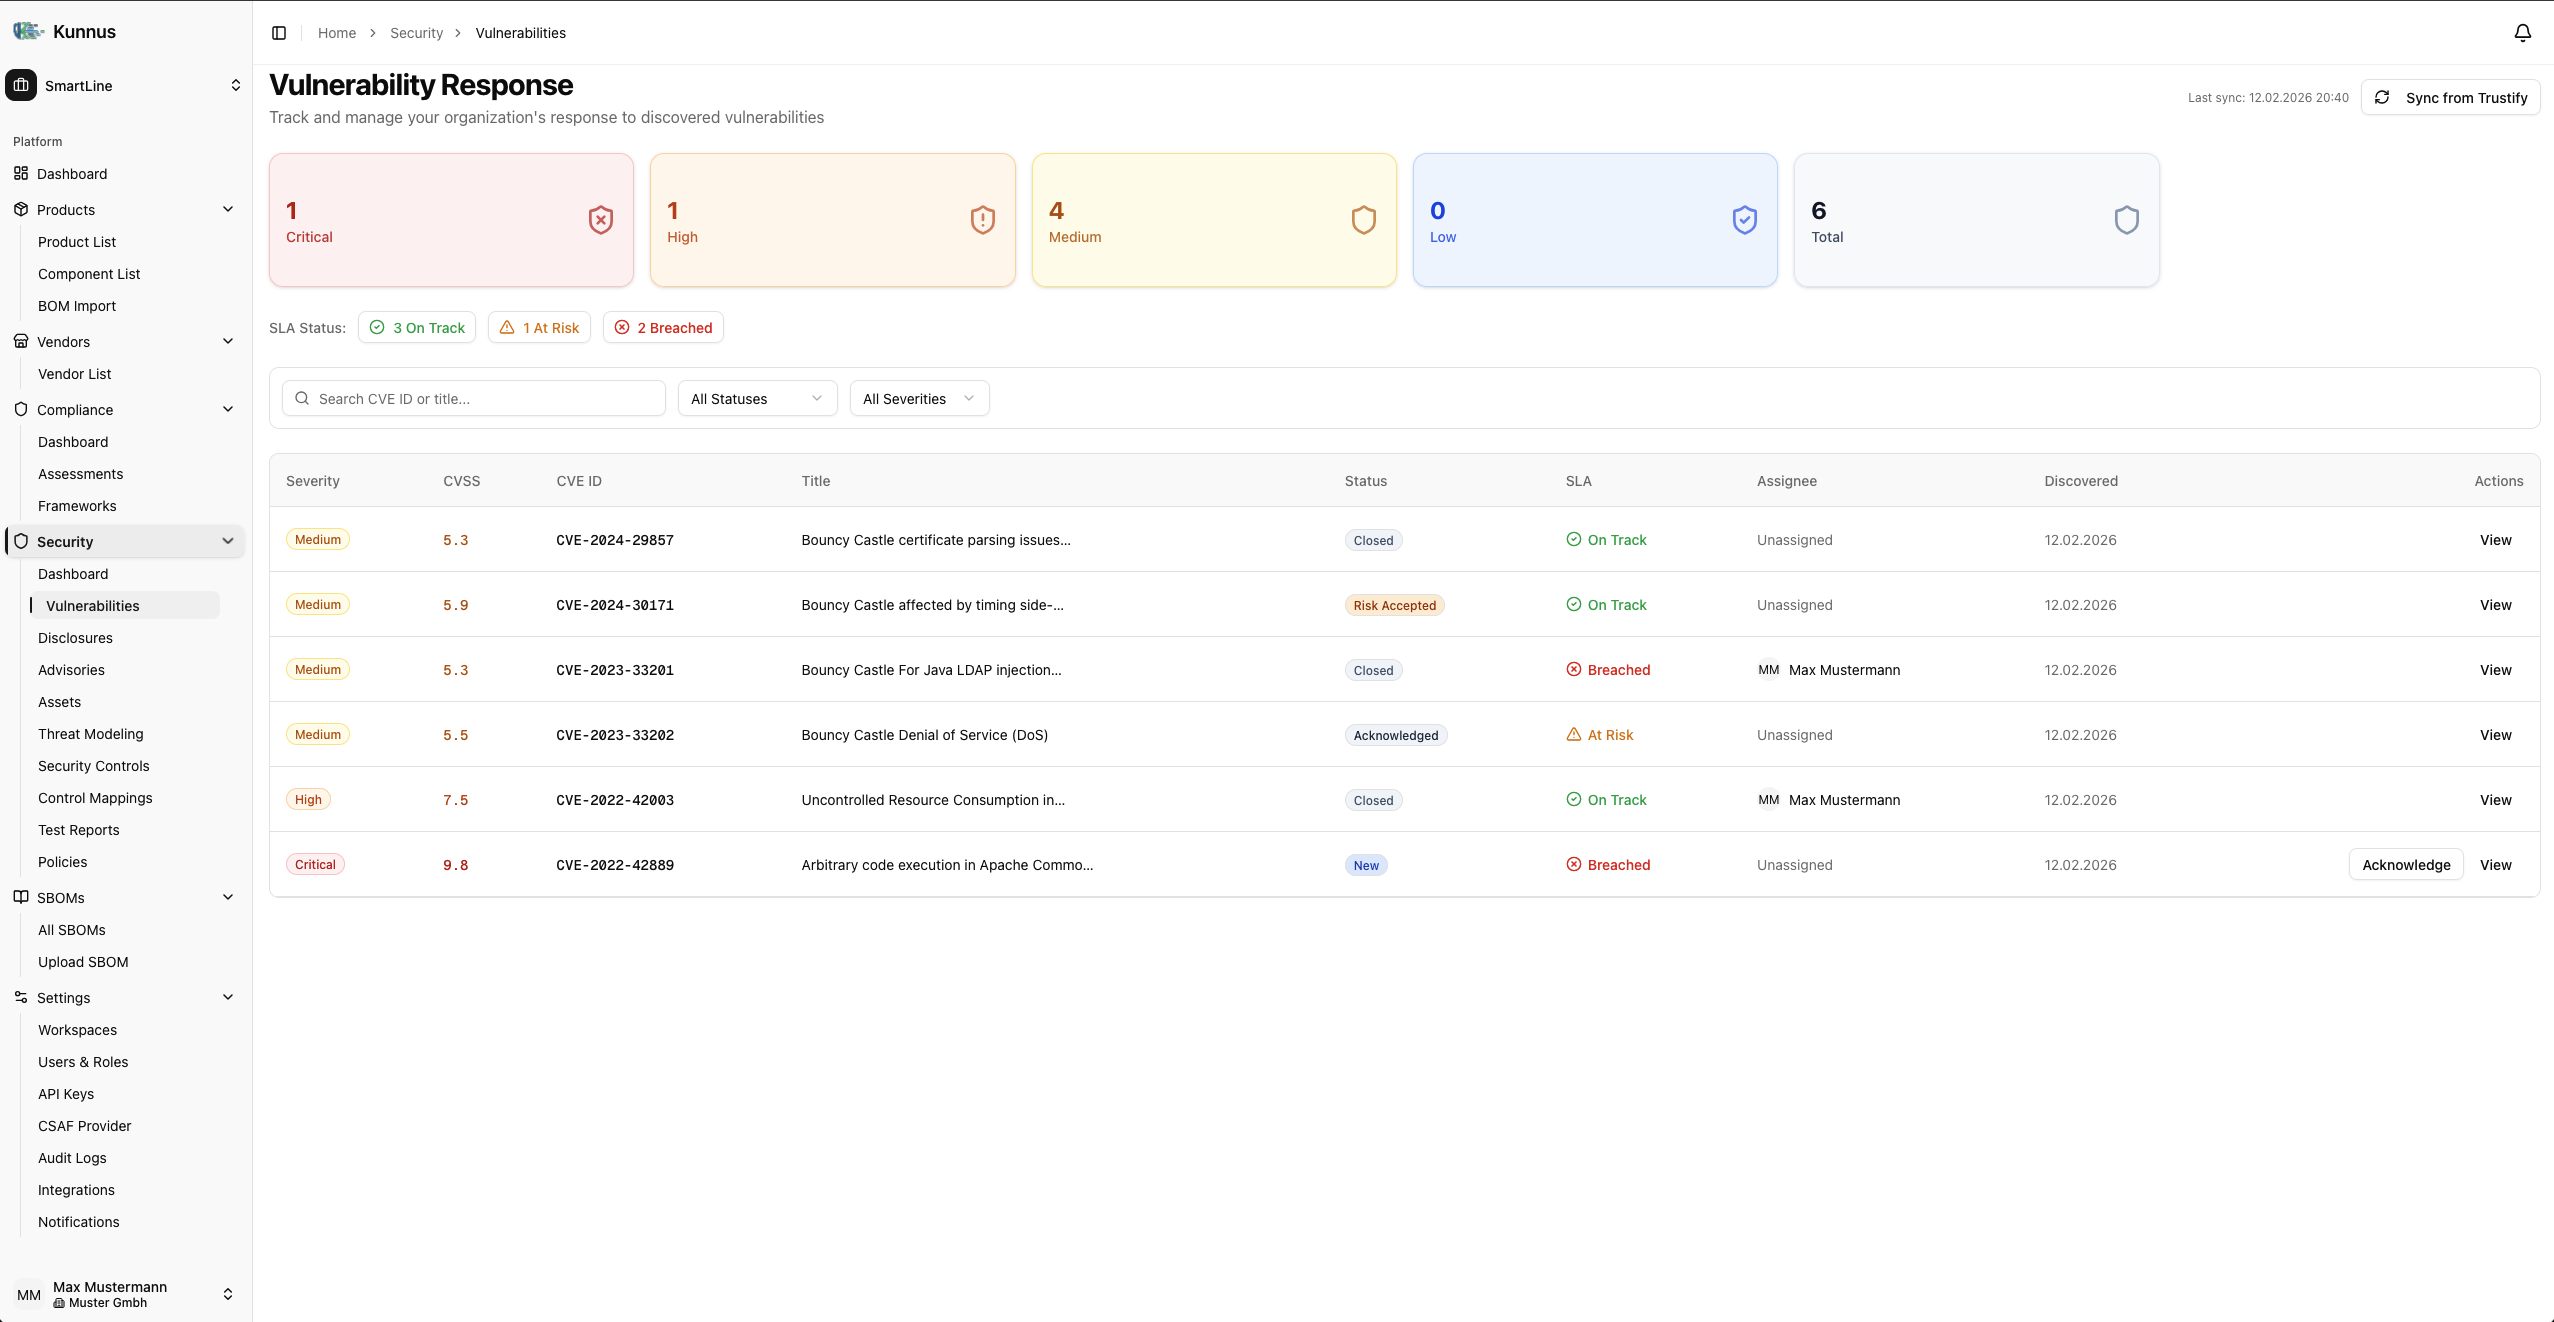Open the SmartLine workspace switcher
The height and width of the screenshot is (1322, 2554).
tap(125, 86)
